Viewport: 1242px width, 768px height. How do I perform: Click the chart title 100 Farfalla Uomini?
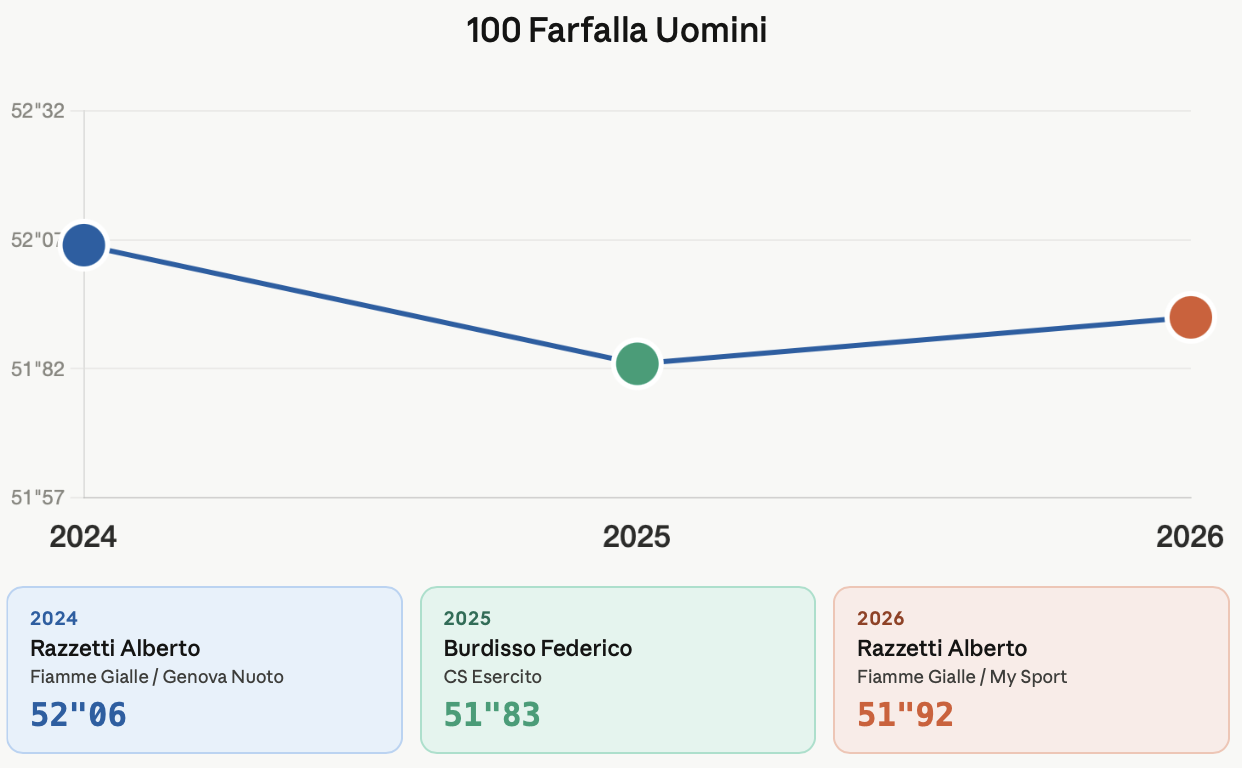617,31
